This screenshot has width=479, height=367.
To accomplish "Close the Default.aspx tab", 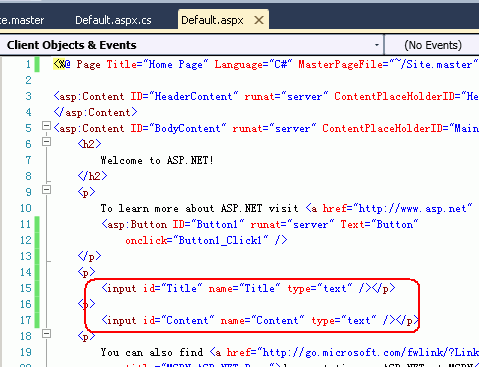I will (x=259, y=20).
